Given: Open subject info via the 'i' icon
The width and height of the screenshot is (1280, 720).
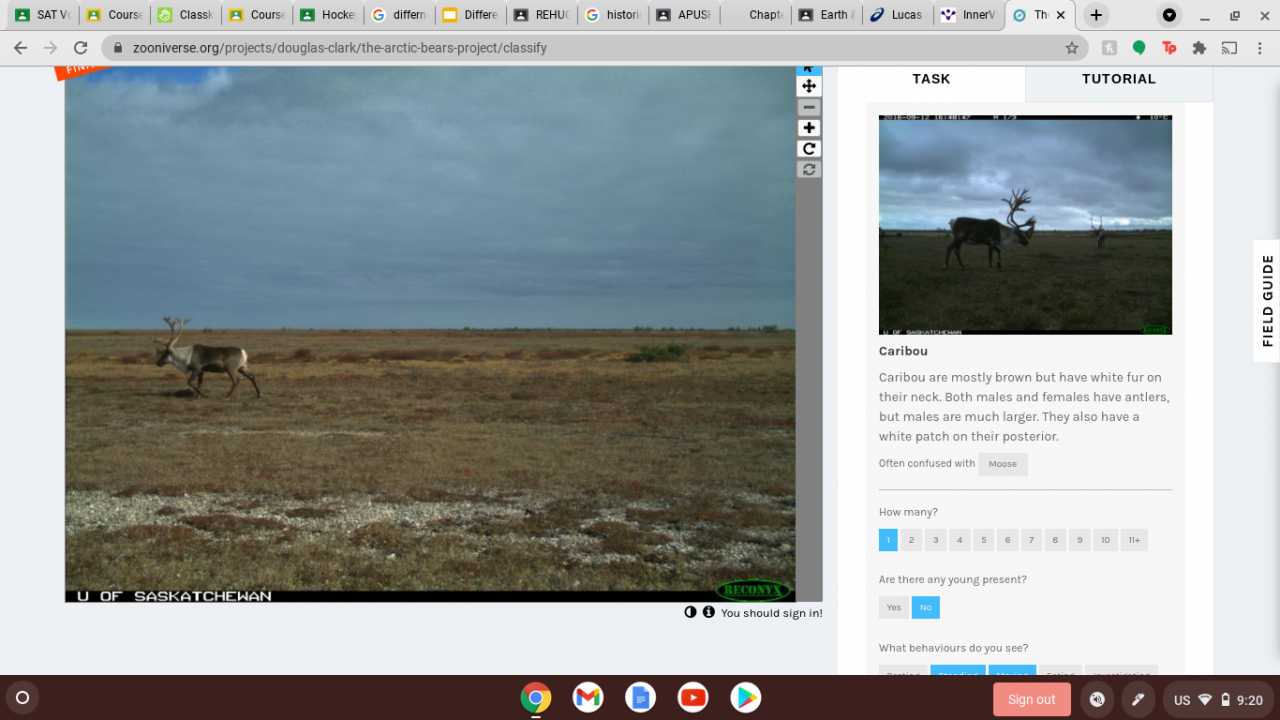Looking at the screenshot, I should (708, 612).
